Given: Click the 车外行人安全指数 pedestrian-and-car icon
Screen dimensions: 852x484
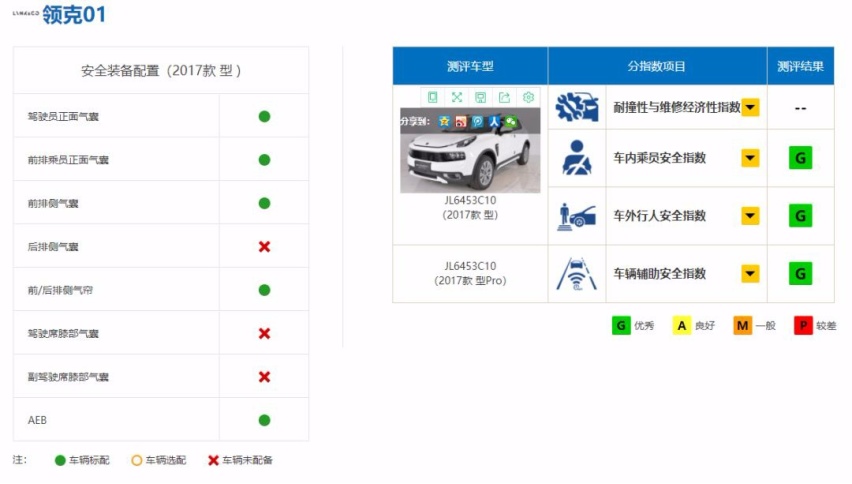Looking at the screenshot, I should coord(577,216).
